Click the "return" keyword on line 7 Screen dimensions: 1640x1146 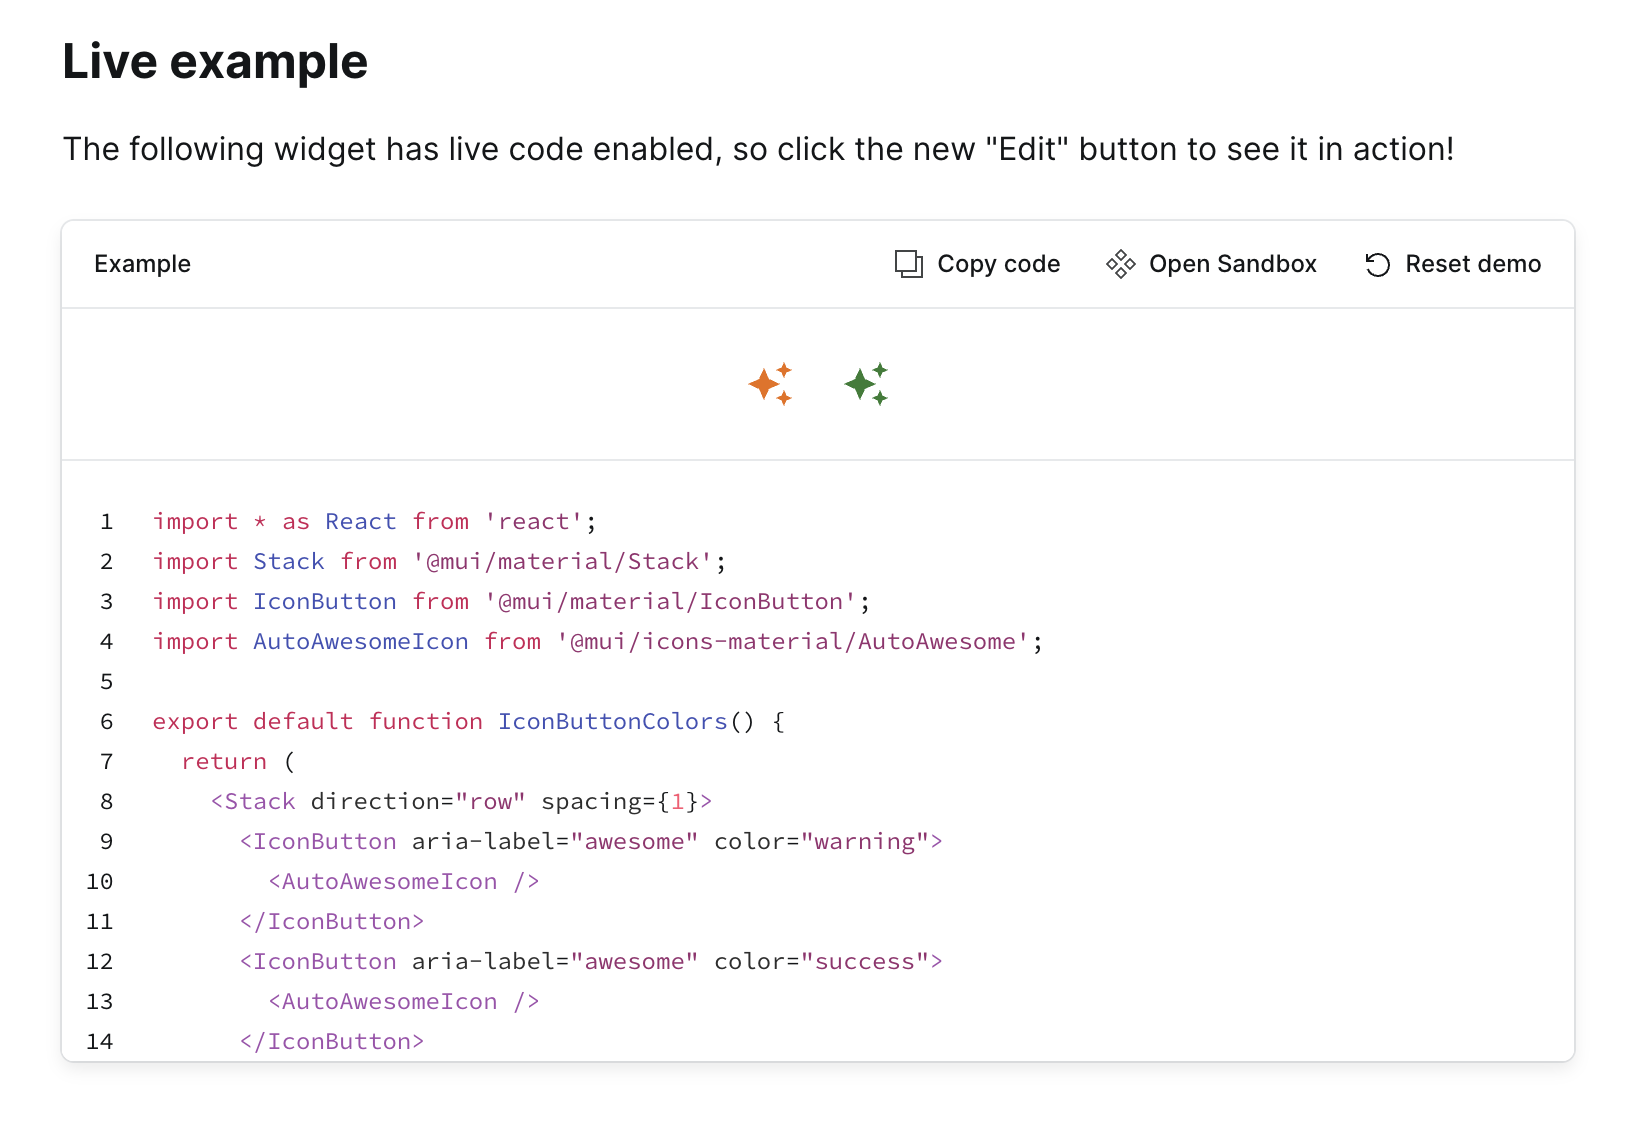[224, 762]
